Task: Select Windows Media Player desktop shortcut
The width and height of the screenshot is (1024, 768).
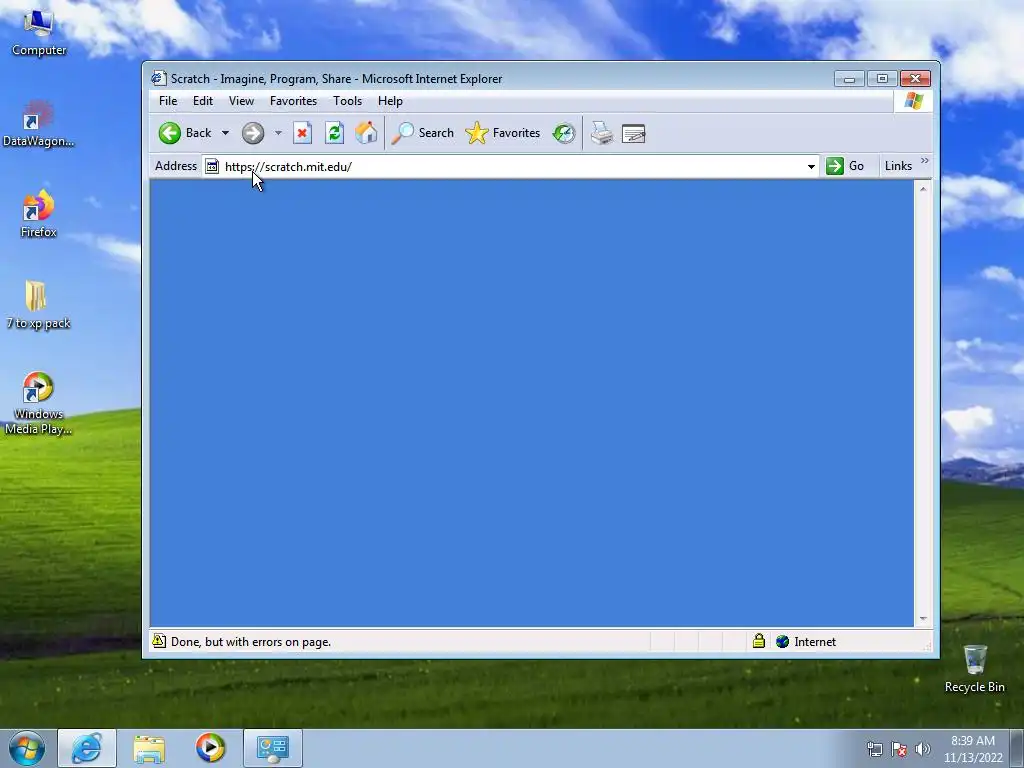Action: tap(39, 403)
